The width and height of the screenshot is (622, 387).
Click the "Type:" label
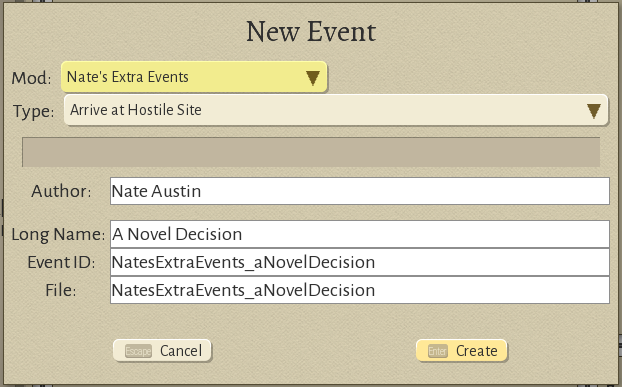(33, 111)
